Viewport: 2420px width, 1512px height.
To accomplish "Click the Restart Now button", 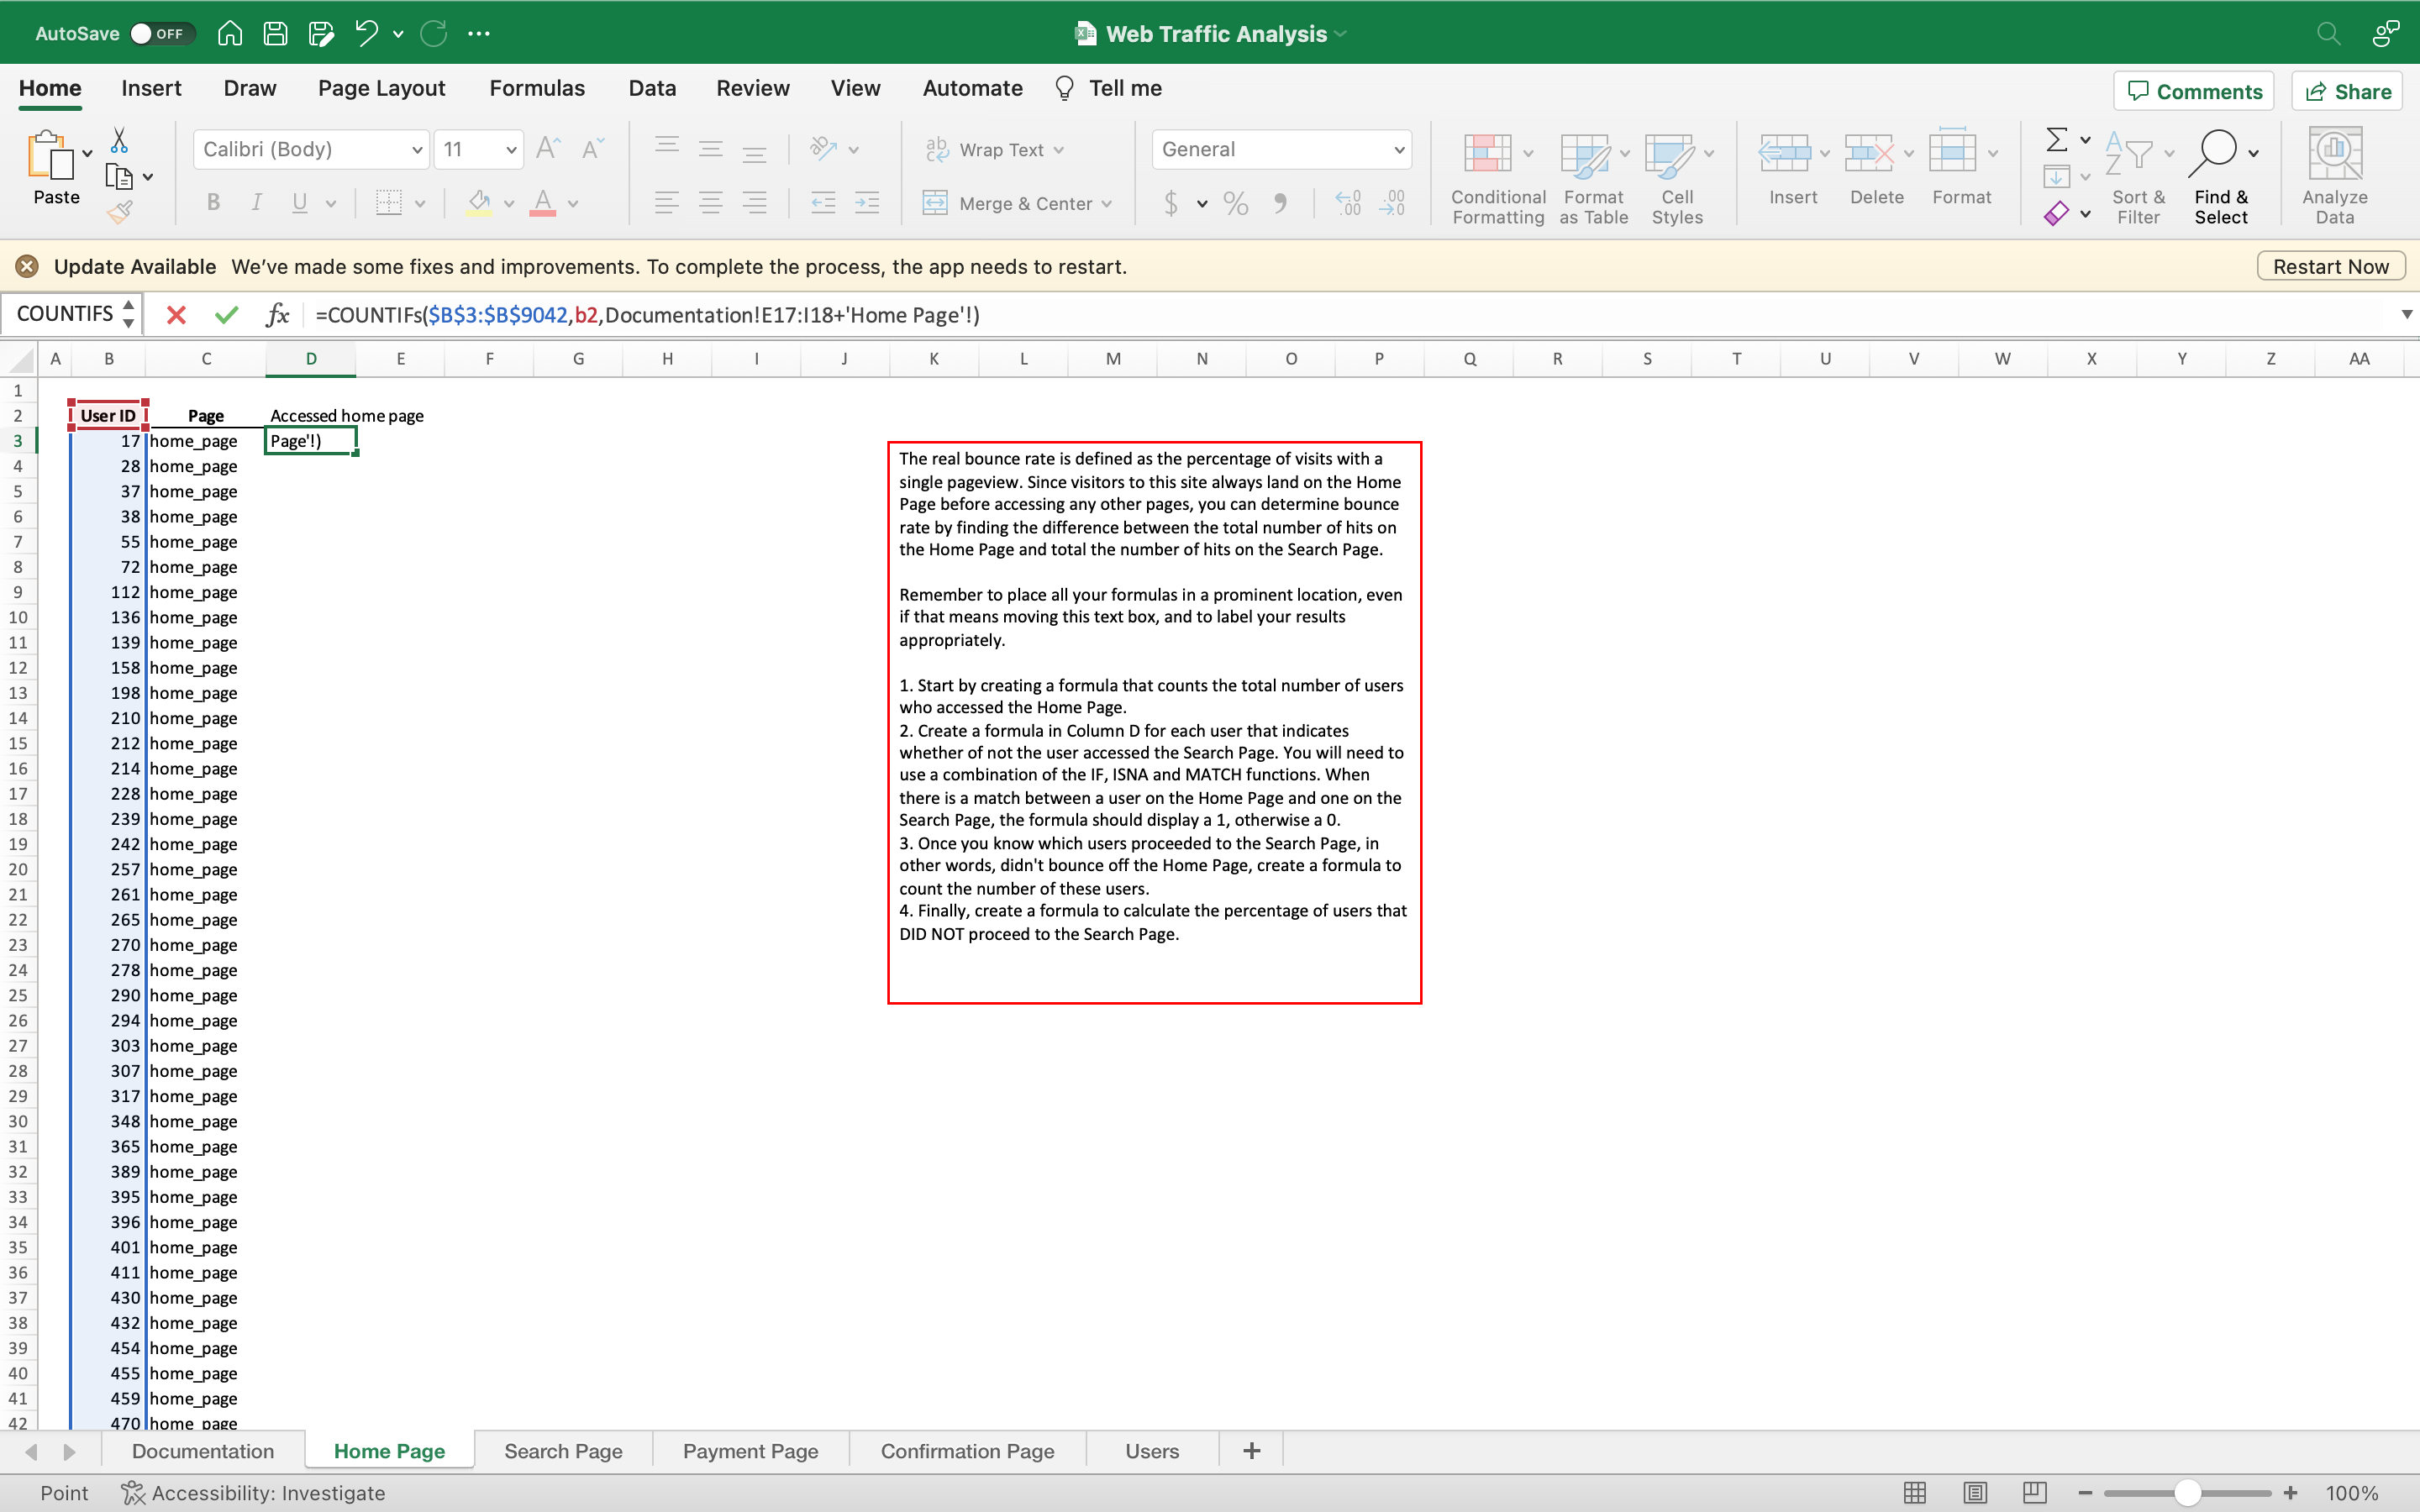I will (x=2330, y=266).
